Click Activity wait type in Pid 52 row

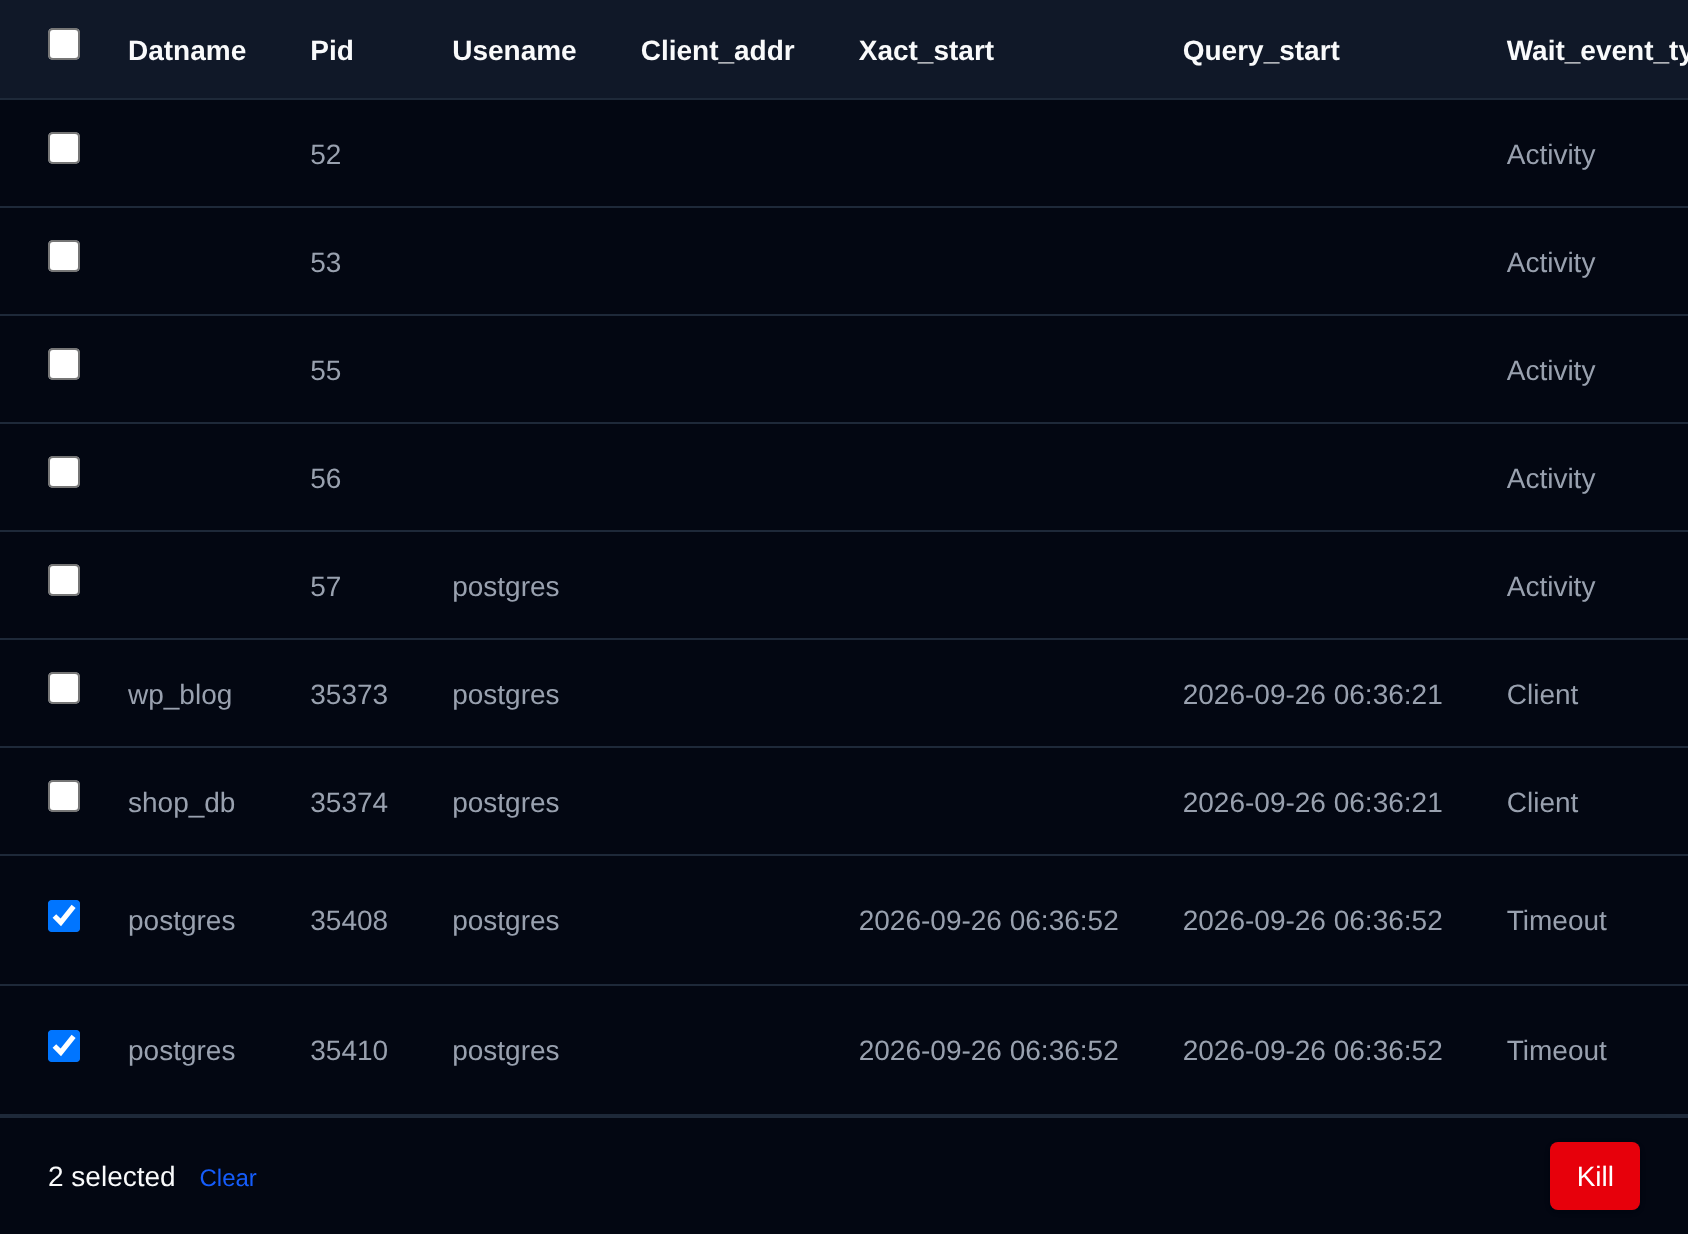pos(1551,156)
